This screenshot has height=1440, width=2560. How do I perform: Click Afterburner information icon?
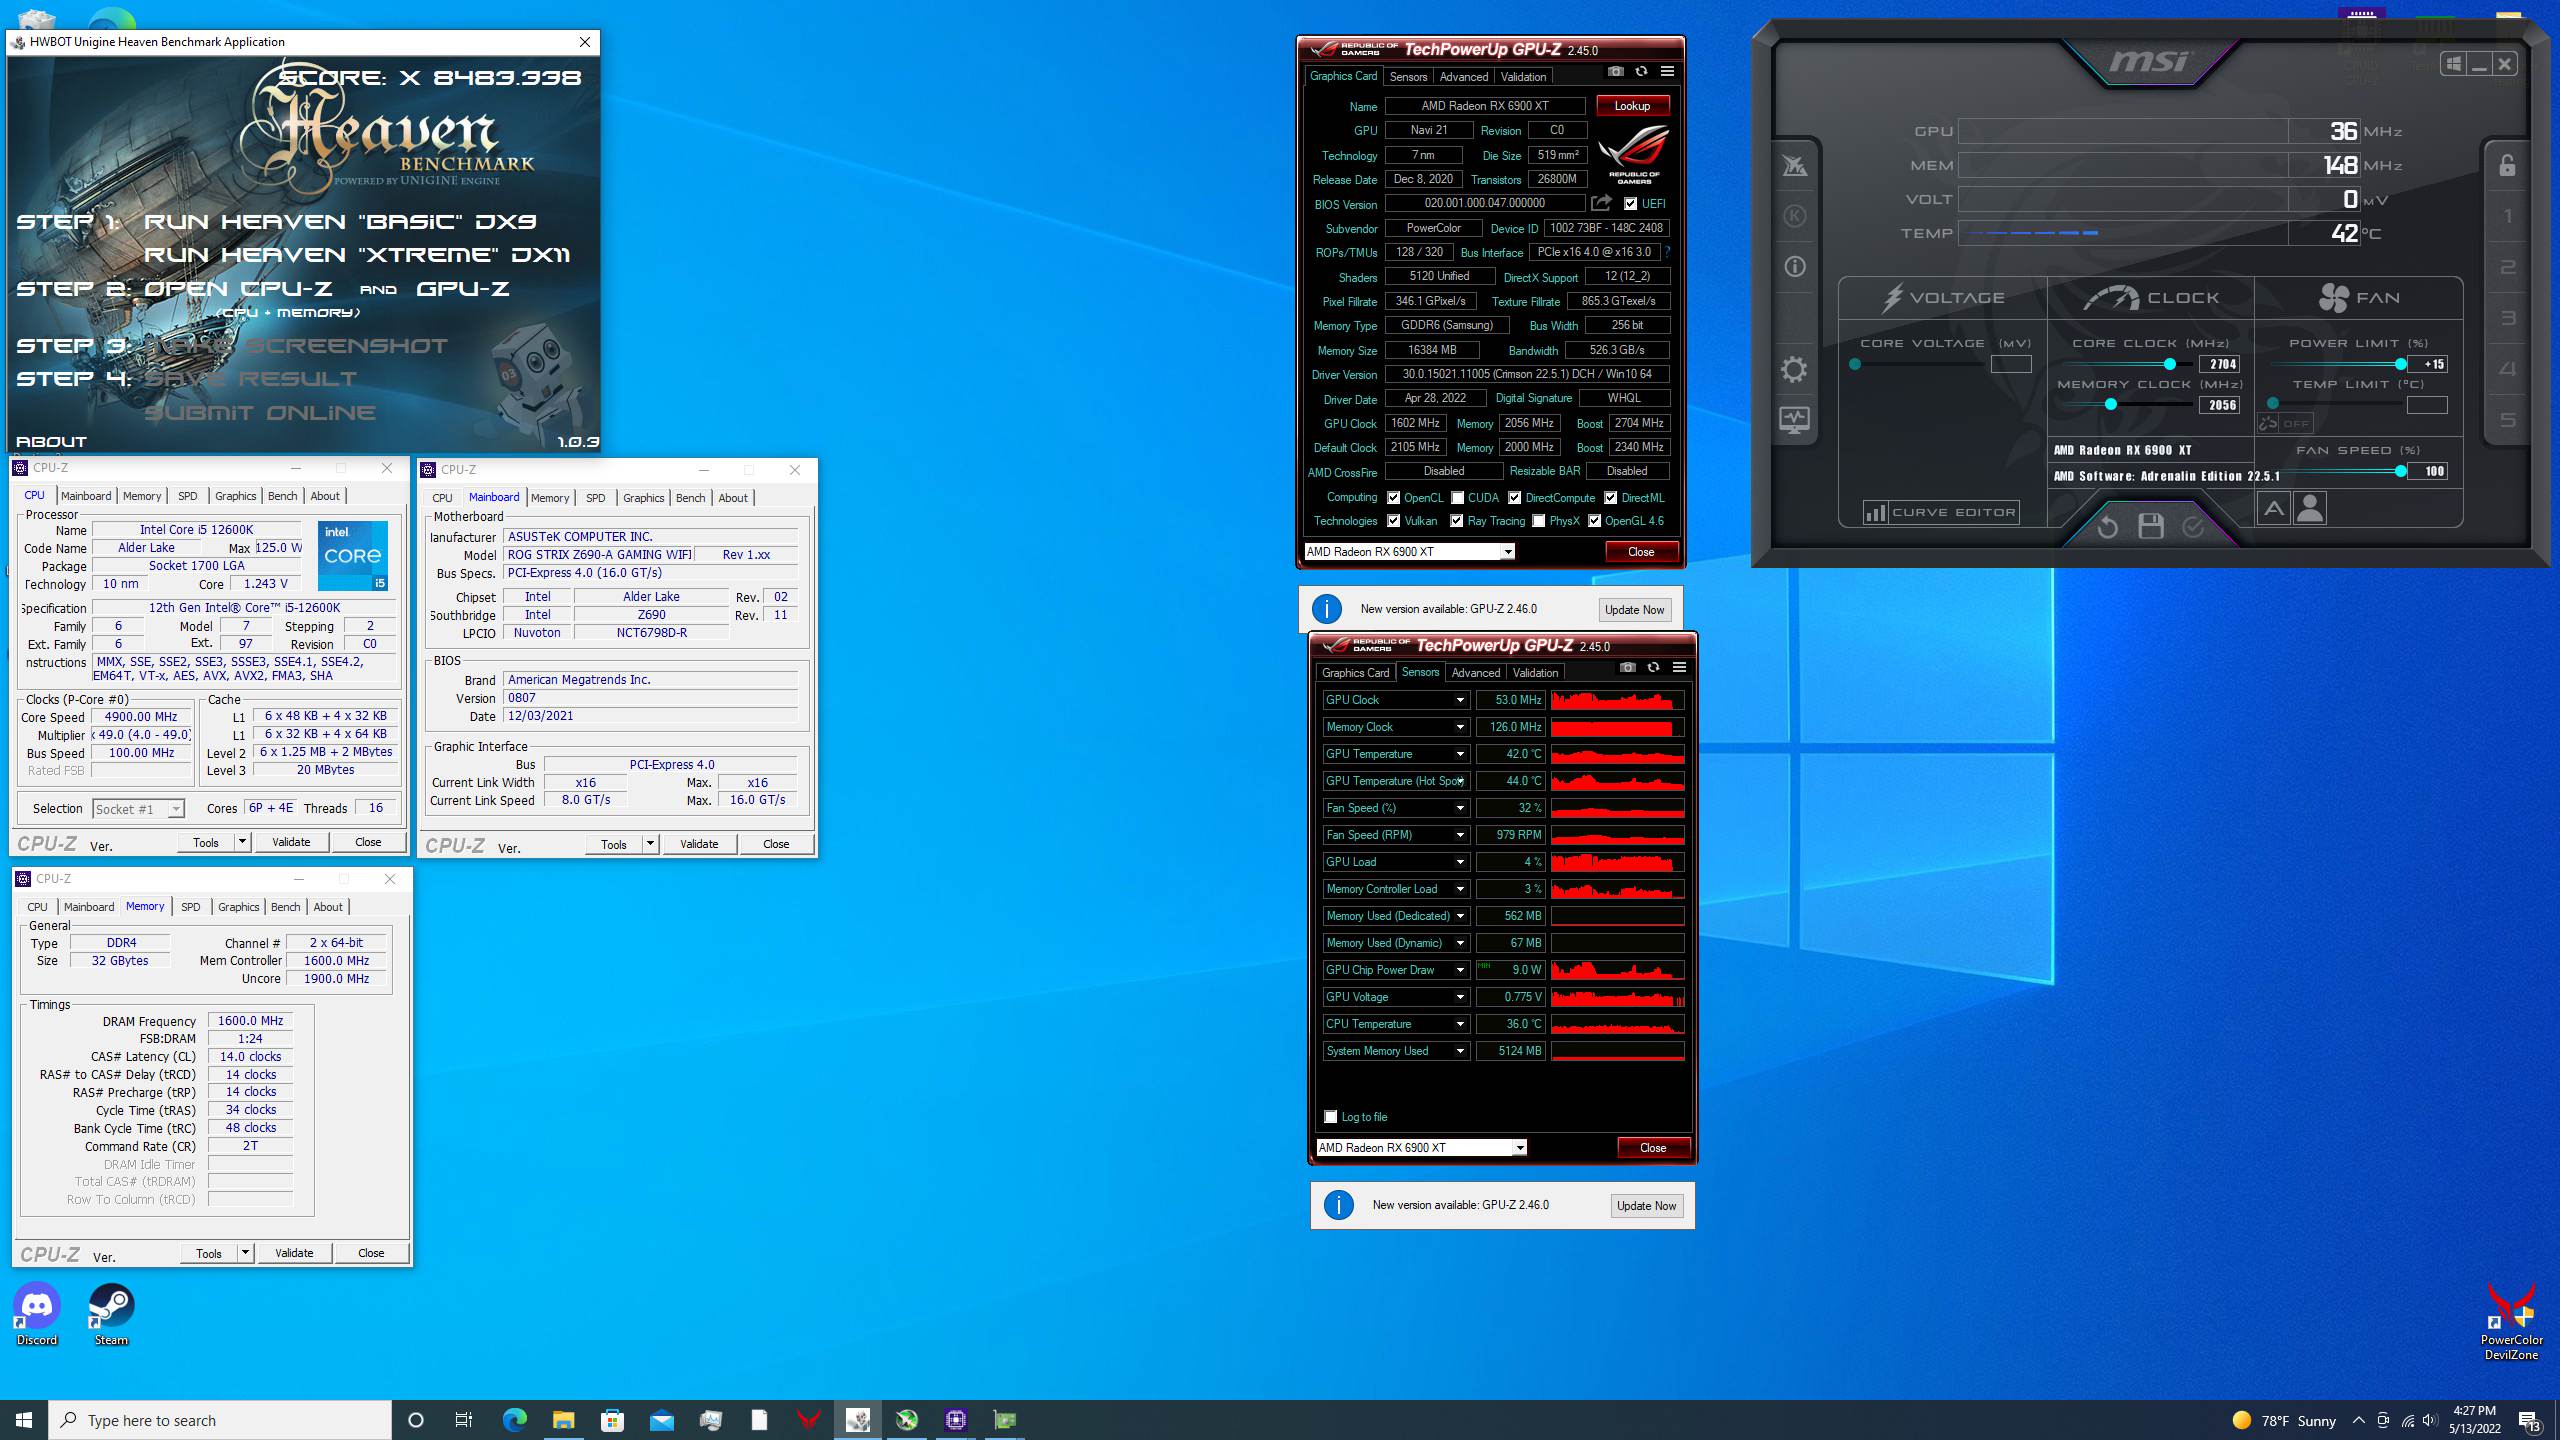coord(1795,267)
